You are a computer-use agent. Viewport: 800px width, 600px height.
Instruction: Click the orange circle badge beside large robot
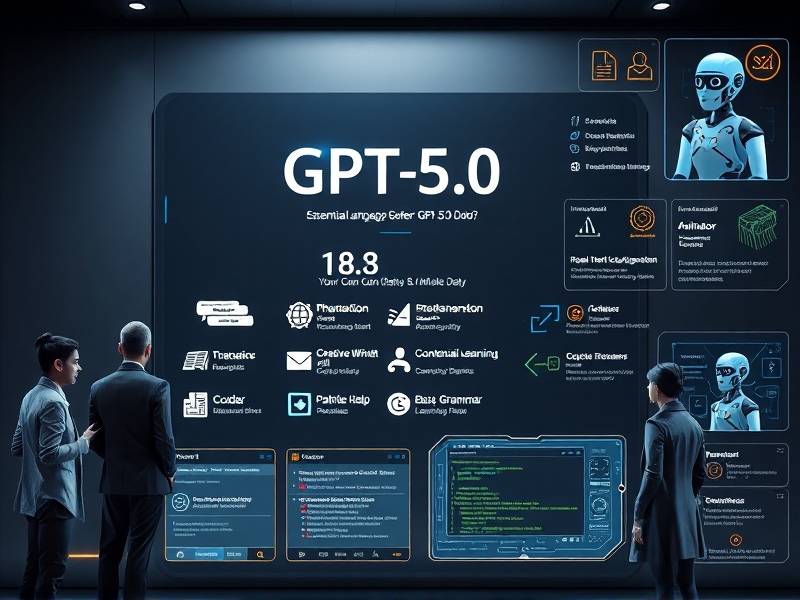[x=763, y=63]
